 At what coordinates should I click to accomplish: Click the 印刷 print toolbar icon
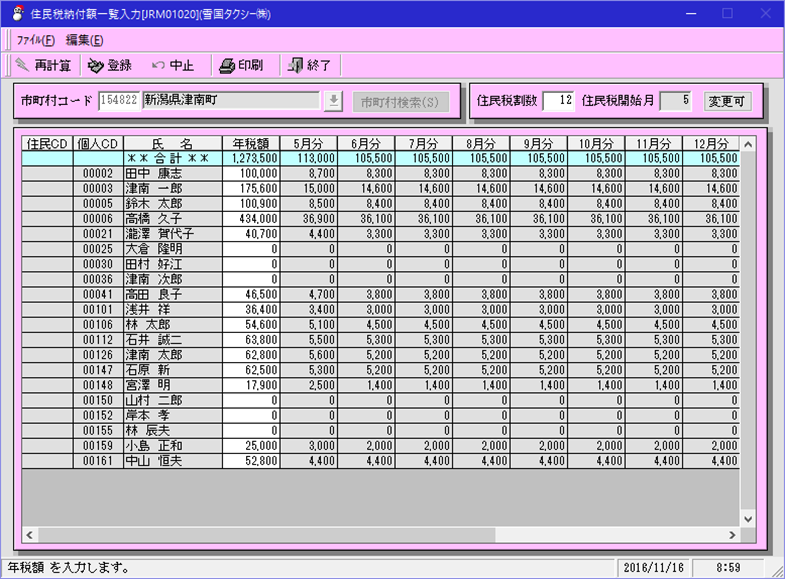point(227,66)
